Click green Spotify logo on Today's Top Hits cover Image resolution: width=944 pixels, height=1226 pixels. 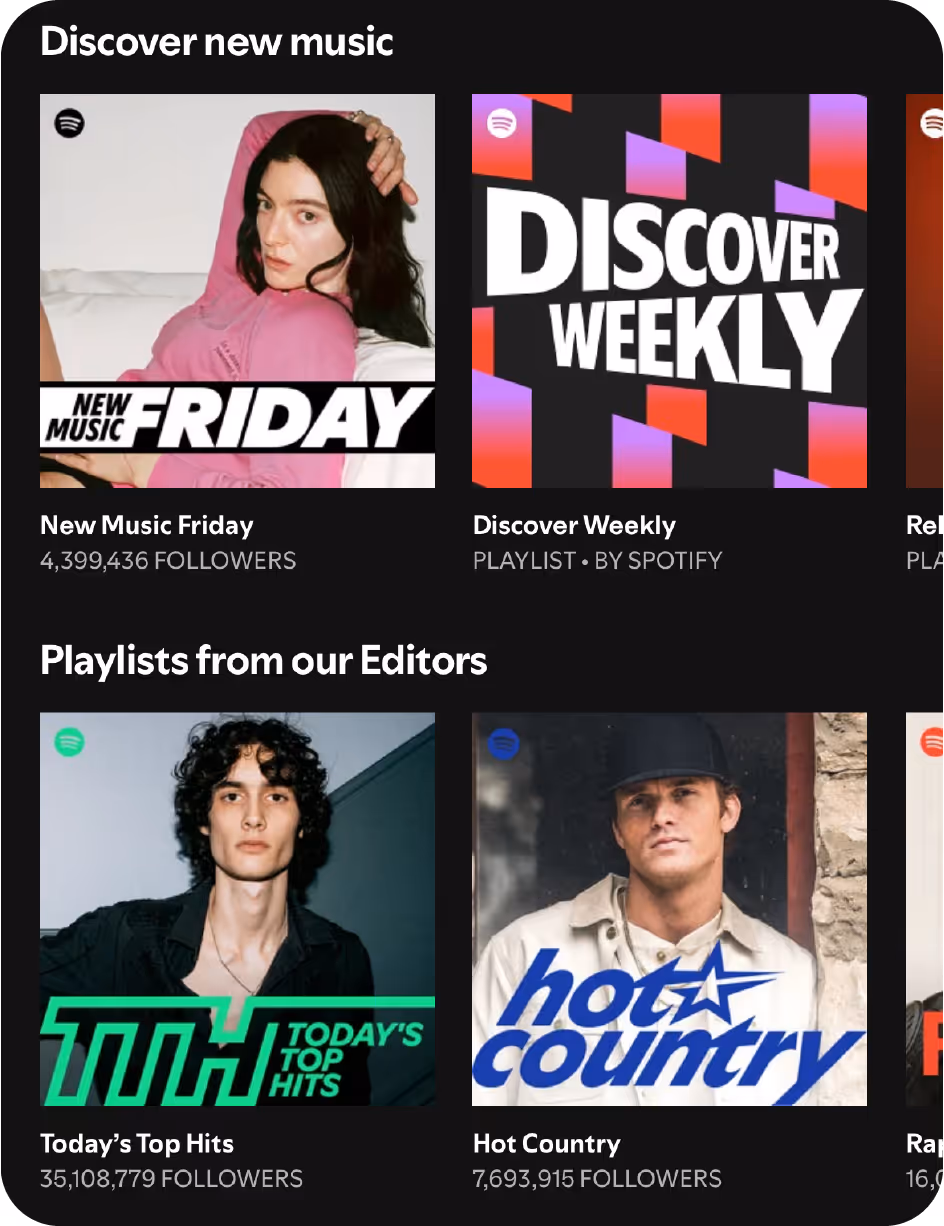click(x=69, y=742)
